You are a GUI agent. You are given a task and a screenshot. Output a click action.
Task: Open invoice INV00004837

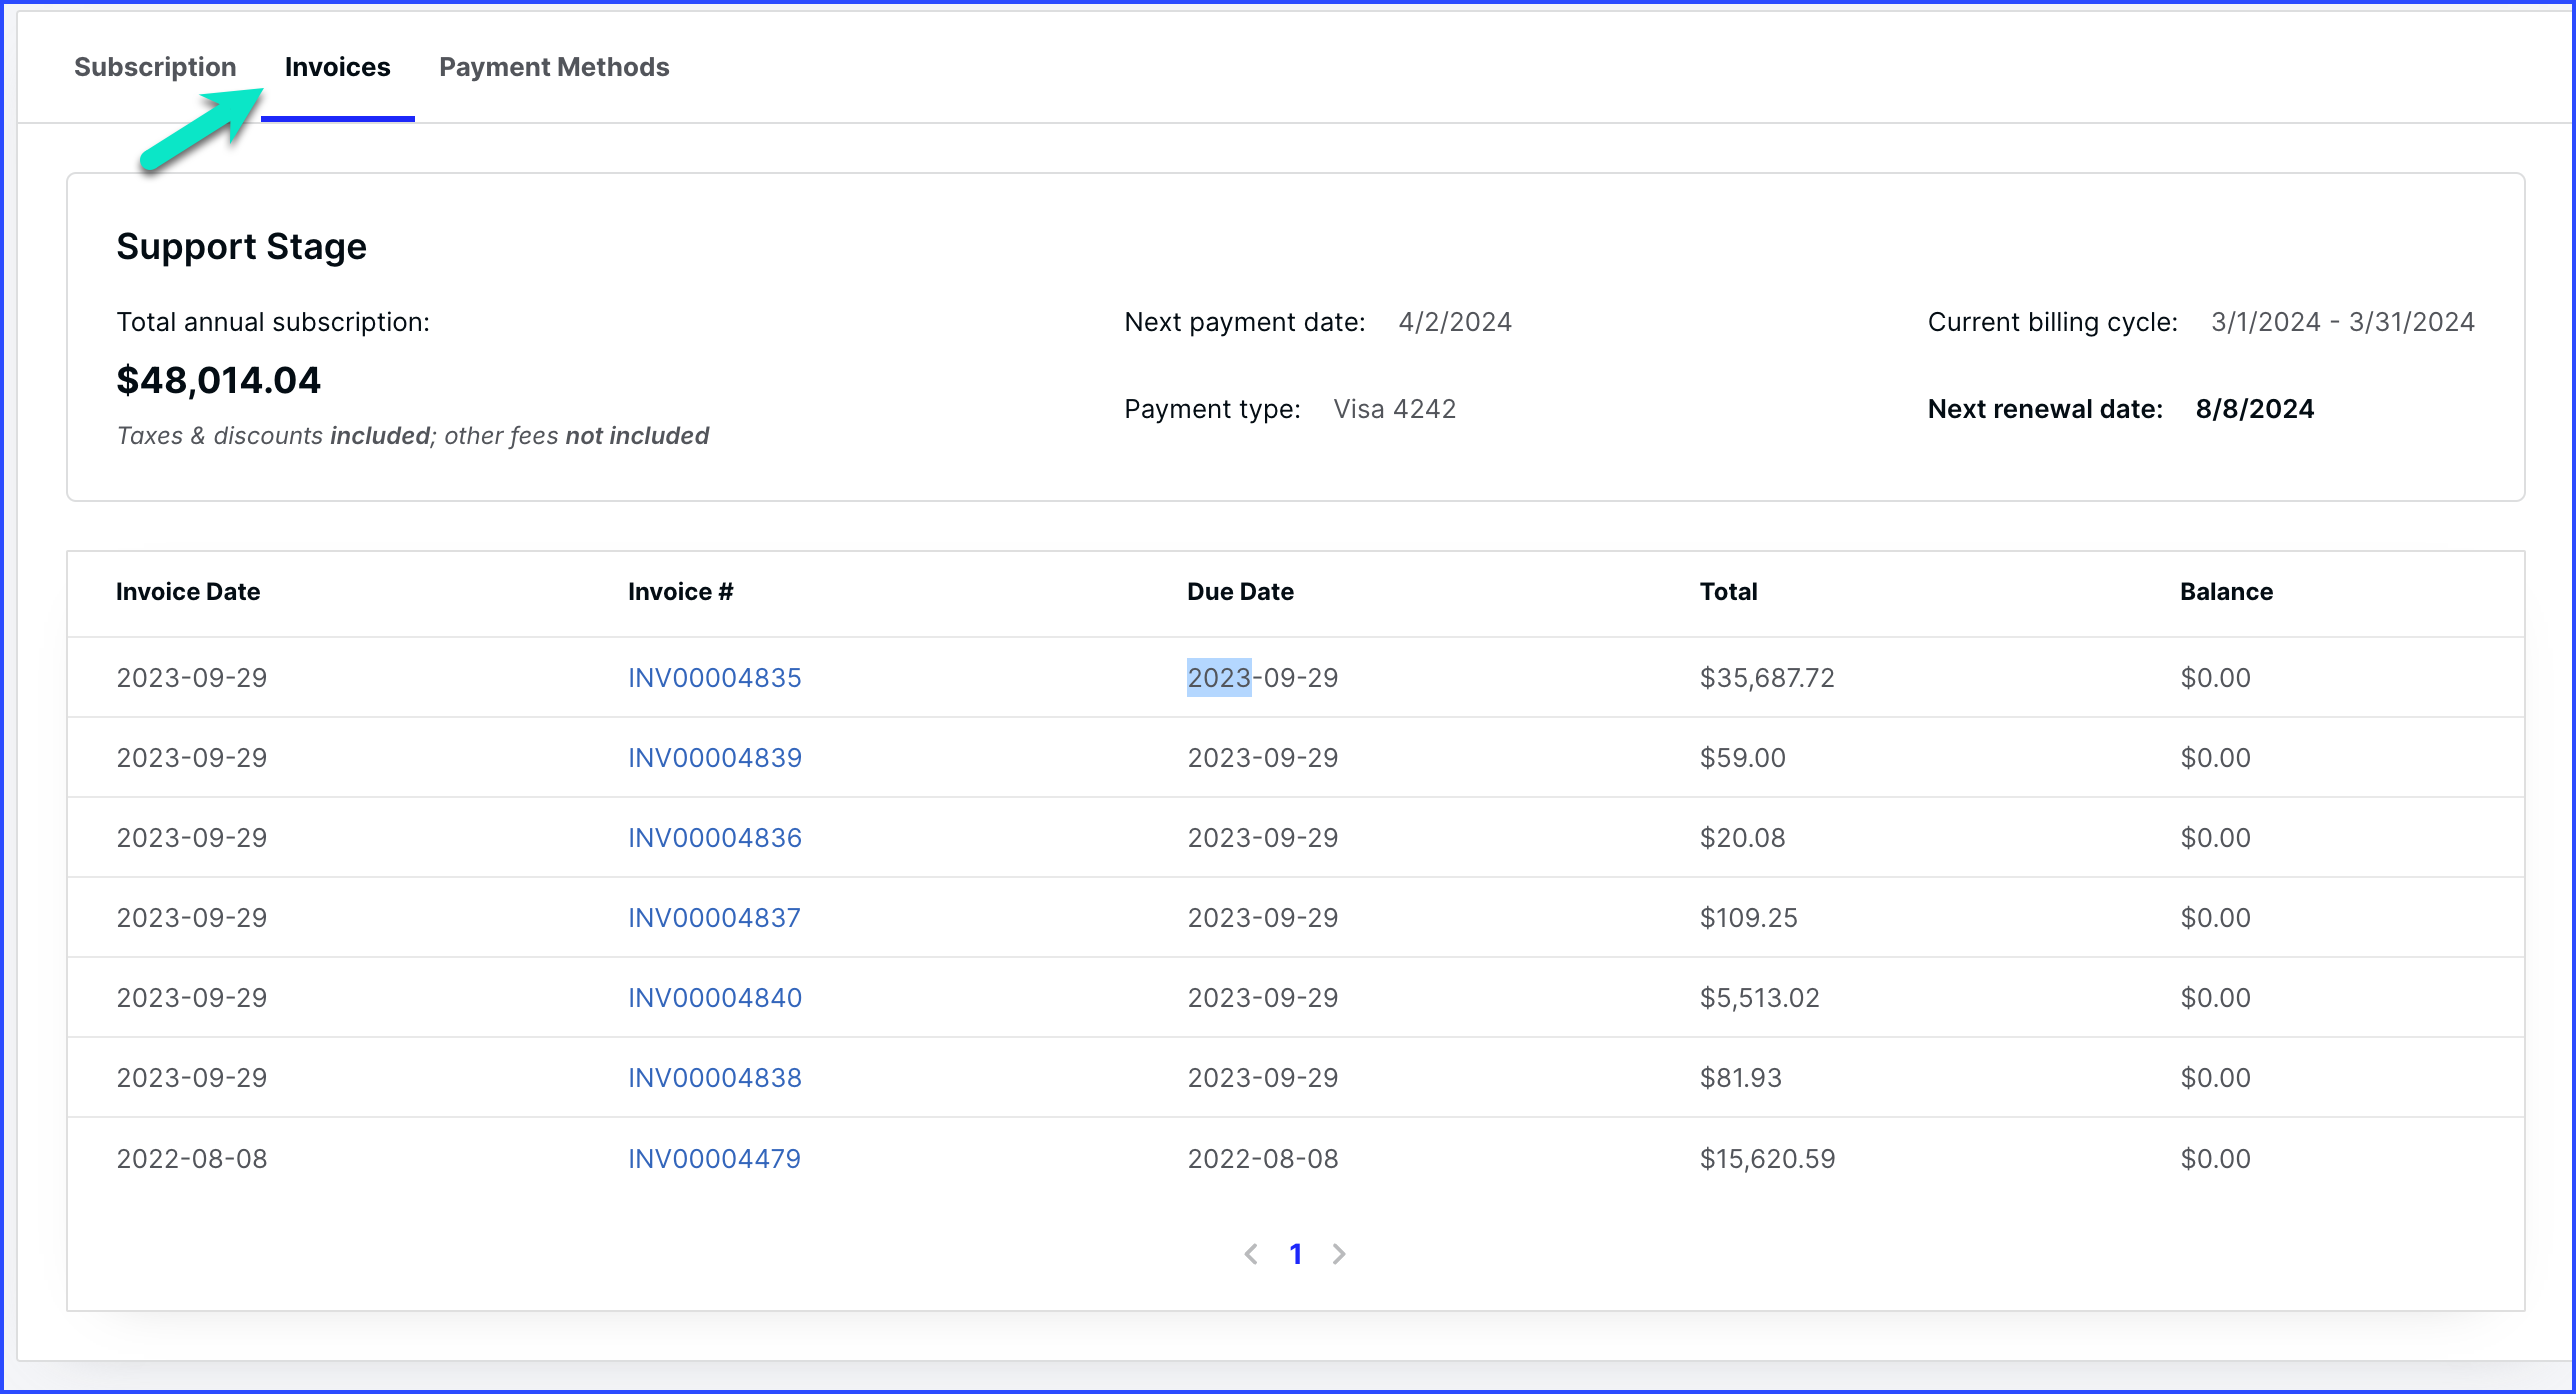point(714,918)
